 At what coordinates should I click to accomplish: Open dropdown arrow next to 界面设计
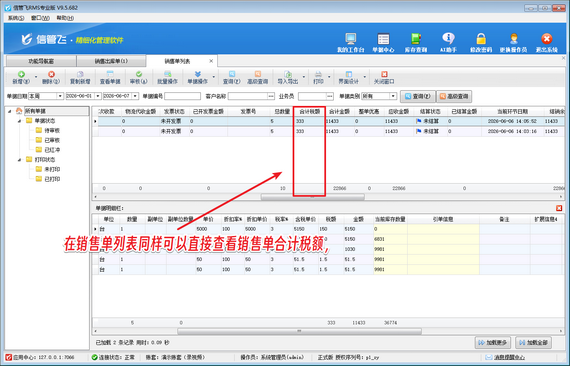[x=365, y=77]
